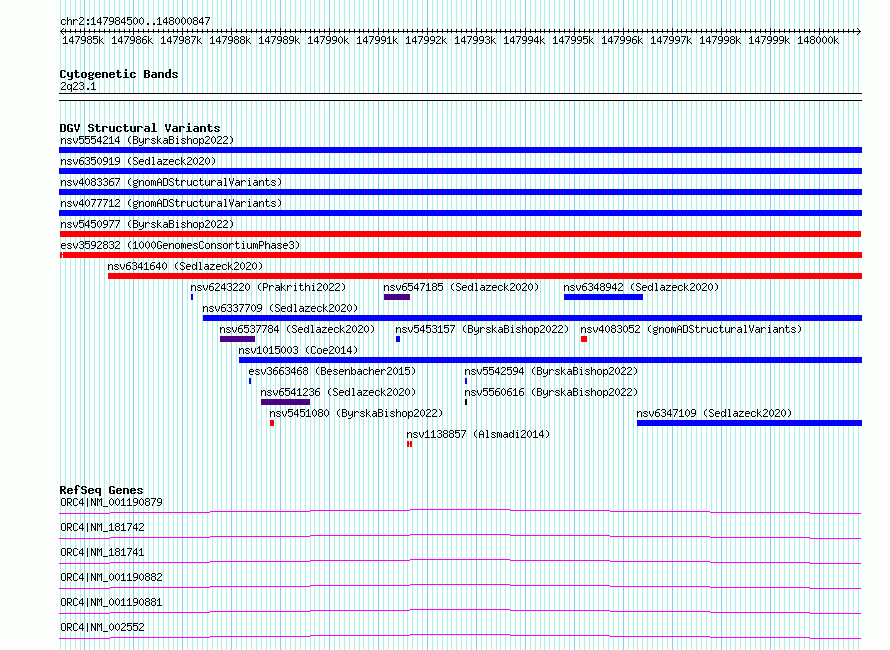Click nsv4083052 (gnomADStructuralVariants) label

click(691, 329)
